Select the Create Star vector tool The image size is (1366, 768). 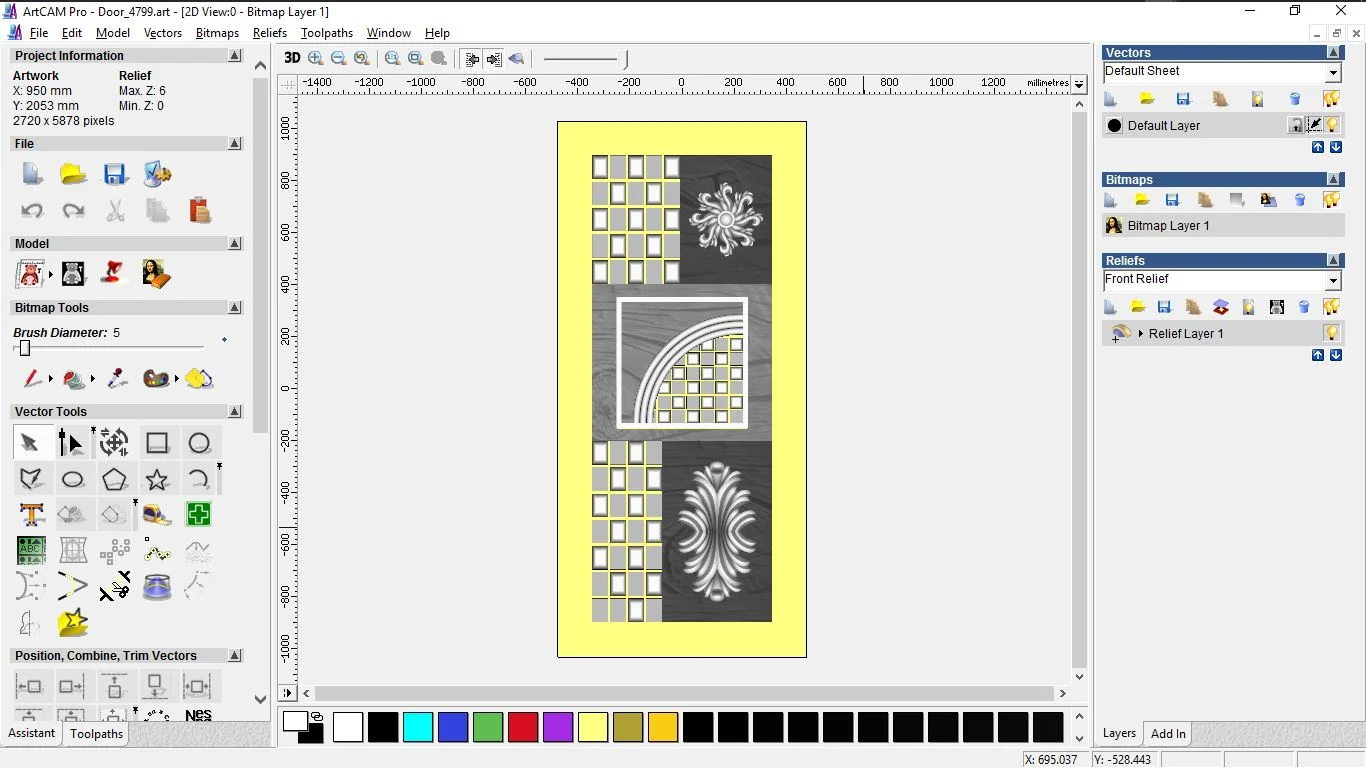[157, 479]
